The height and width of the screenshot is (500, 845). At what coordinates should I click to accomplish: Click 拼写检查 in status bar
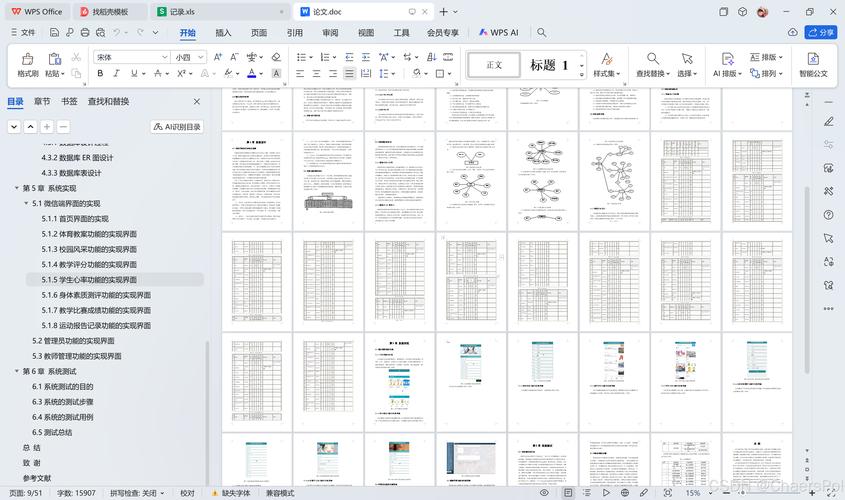tap(137, 492)
